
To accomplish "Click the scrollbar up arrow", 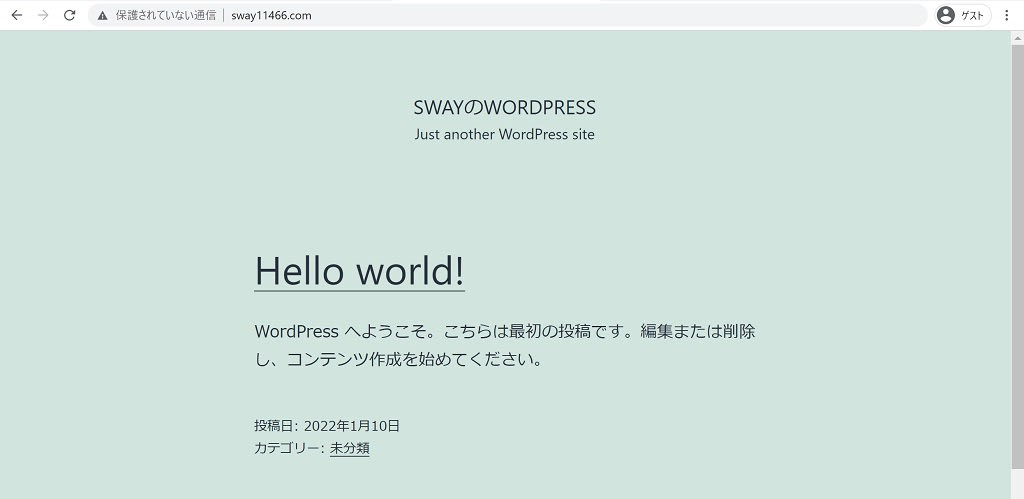I will 1017,38.
